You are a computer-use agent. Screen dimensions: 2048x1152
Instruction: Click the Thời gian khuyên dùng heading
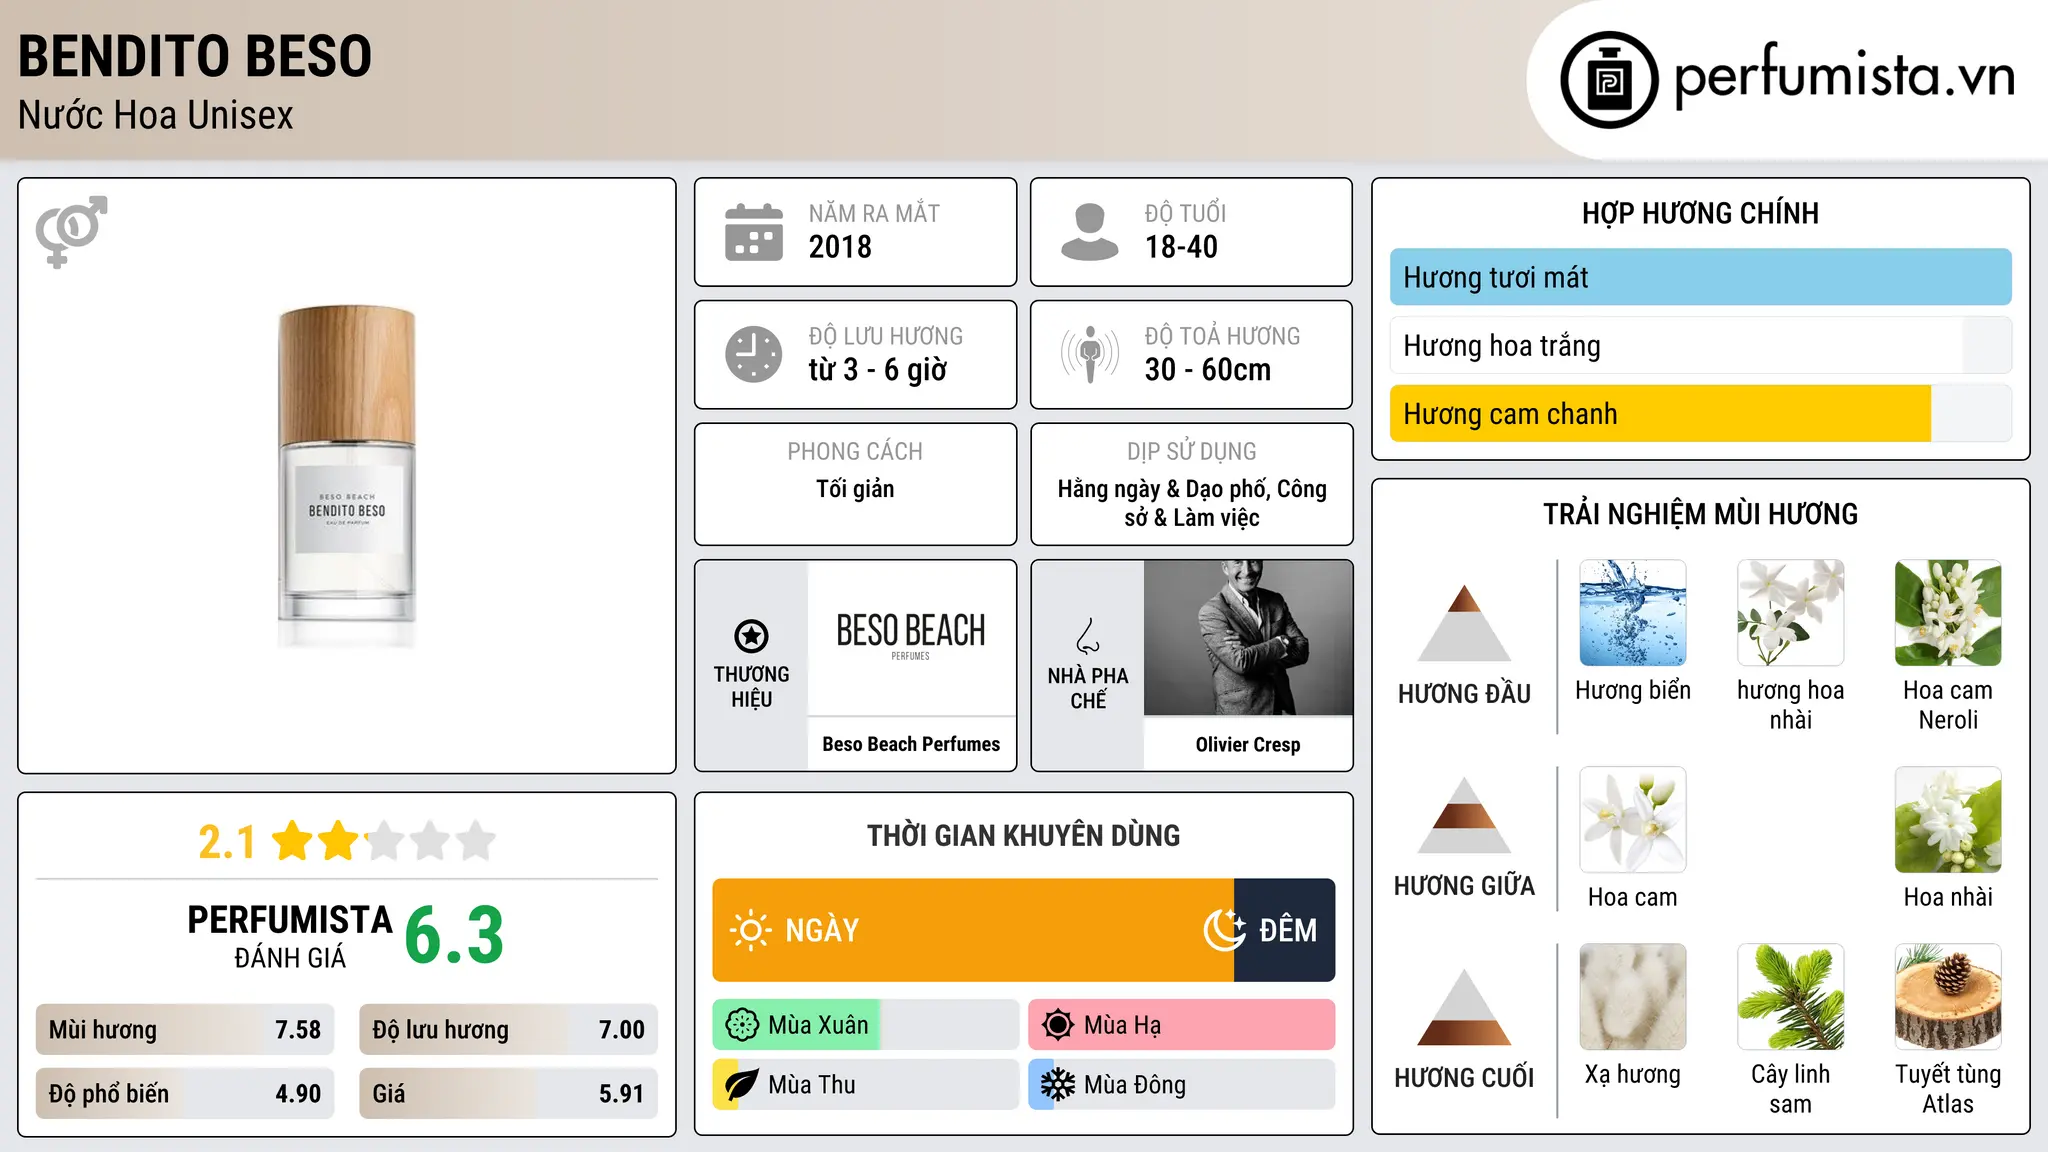(1023, 835)
